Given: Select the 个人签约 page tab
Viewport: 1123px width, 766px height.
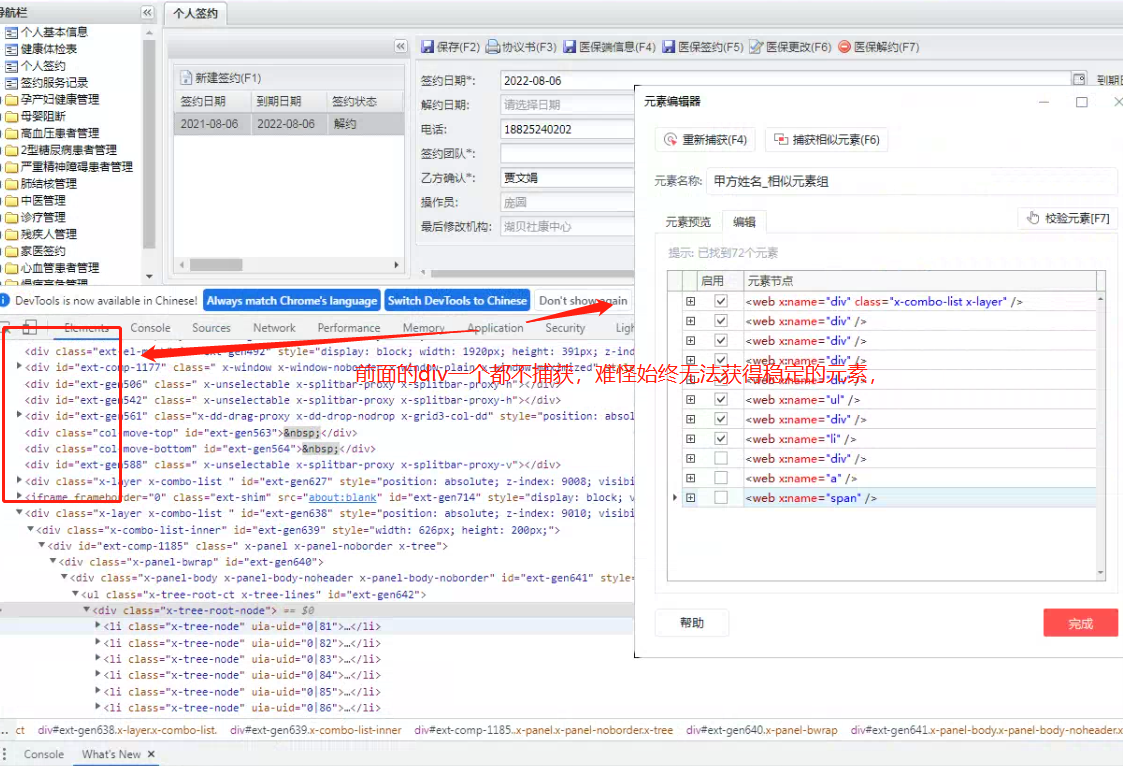Looking at the screenshot, I should click(x=196, y=13).
